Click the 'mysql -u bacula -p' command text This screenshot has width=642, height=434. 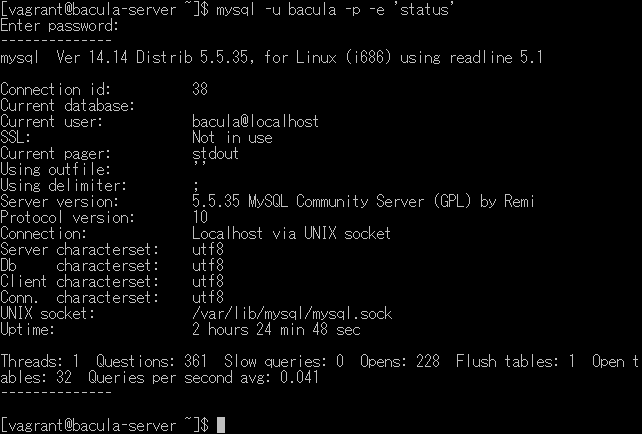pyautogui.click(x=288, y=10)
